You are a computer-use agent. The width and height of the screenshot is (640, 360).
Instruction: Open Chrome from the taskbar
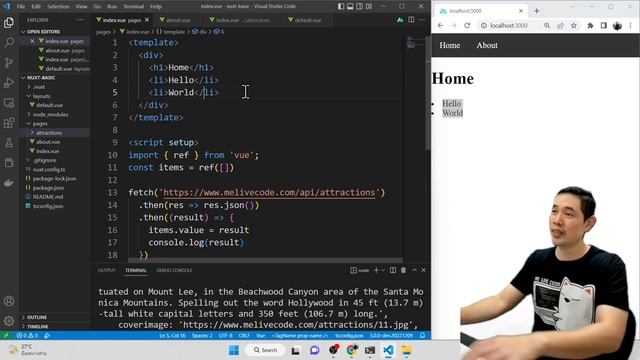352,350
